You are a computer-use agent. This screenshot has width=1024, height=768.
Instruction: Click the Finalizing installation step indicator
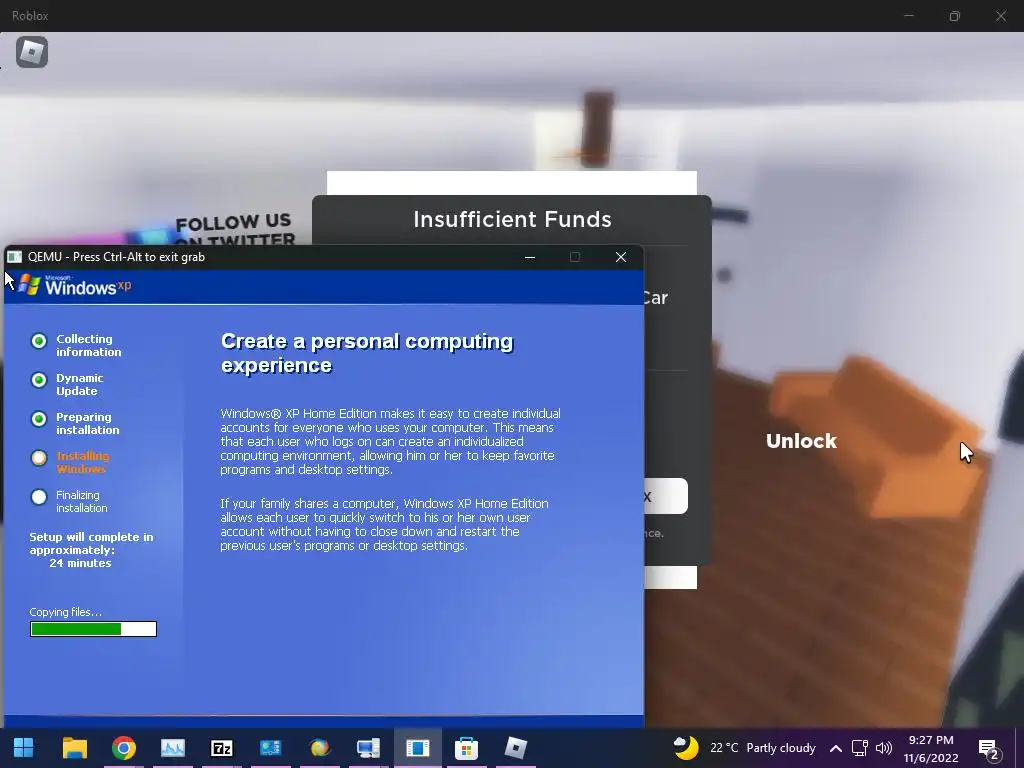[x=39, y=497]
